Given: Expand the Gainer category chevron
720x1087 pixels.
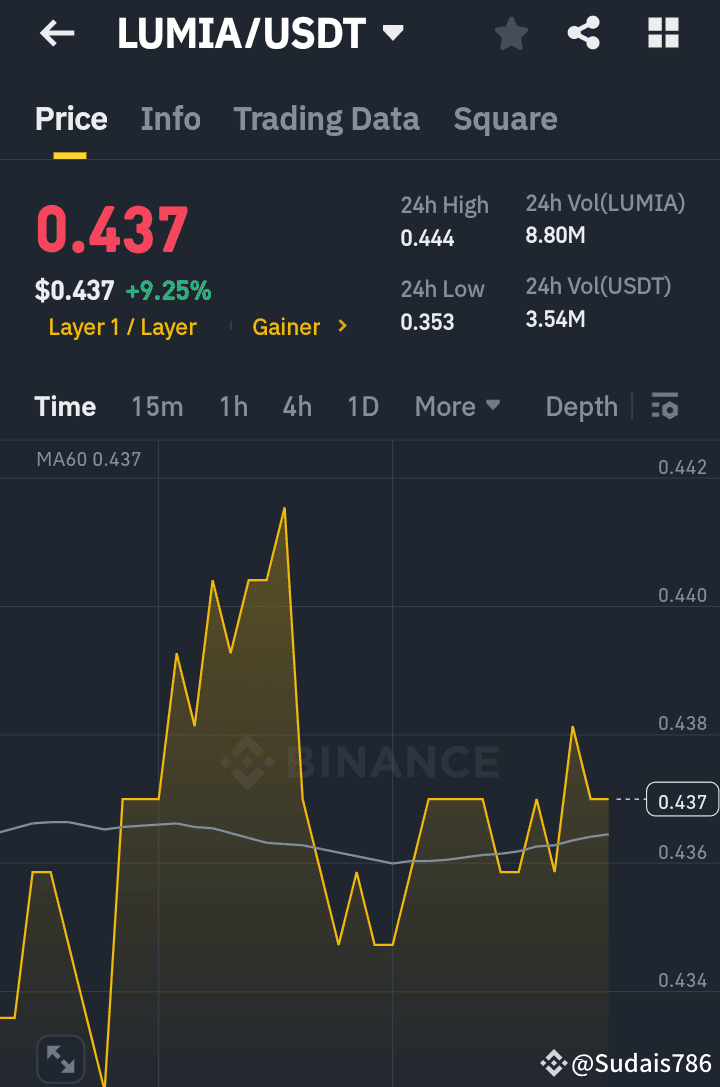Looking at the screenshot, I should [x=340, y=326].
